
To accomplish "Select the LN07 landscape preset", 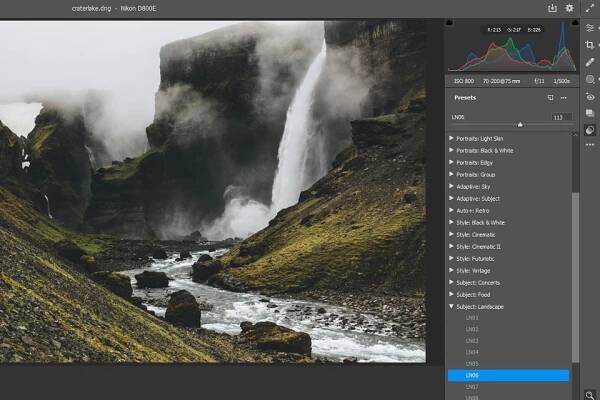I will coord(472,387).
